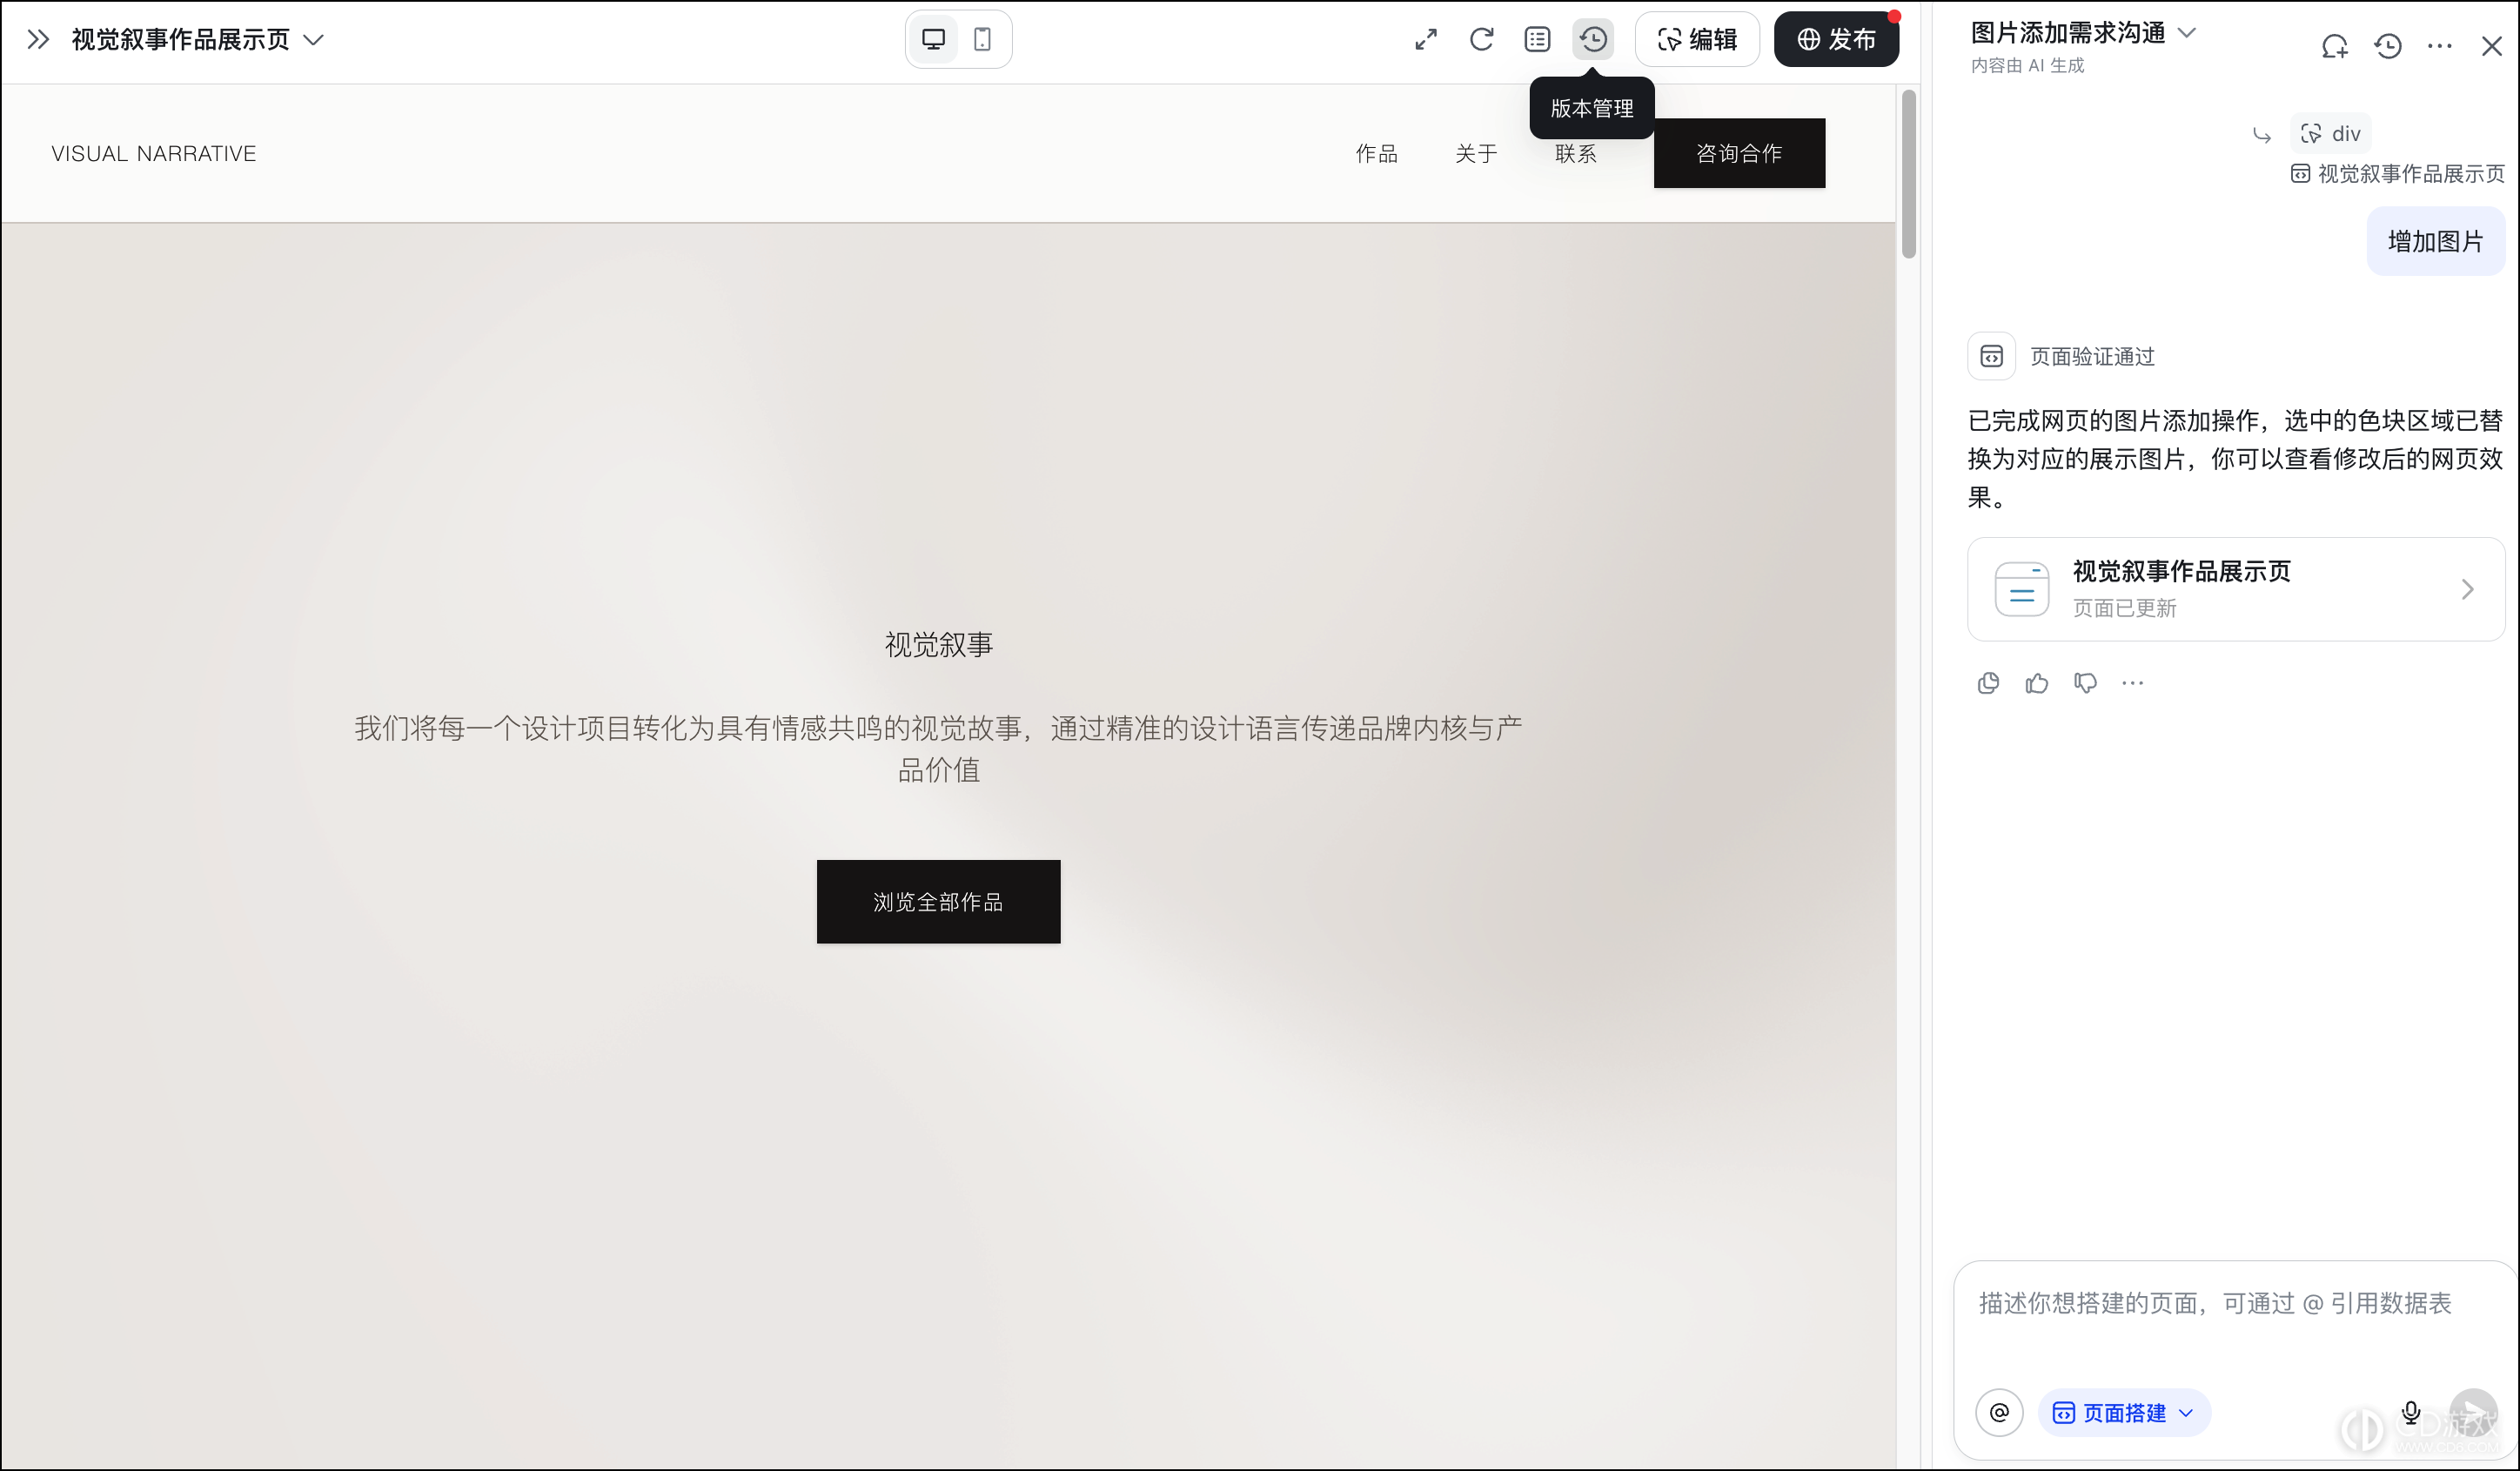Click the 增加图片 message bubble
The width and height of the screenshot is (2520, 1471).
(x=2435, y=241)
